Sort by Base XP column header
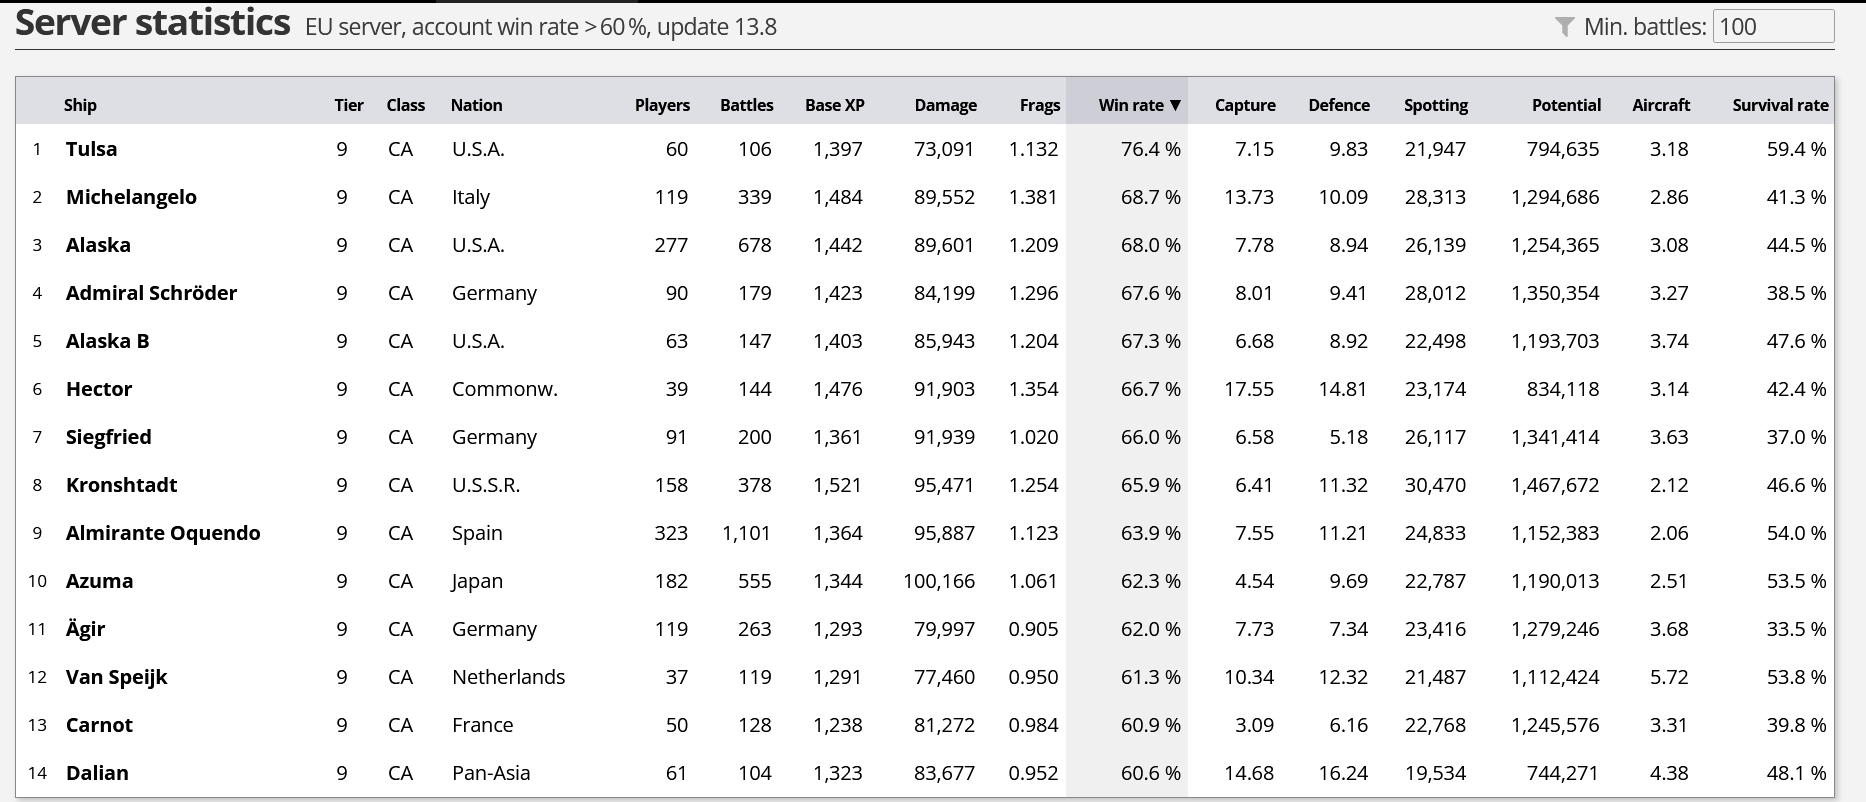 [x=835, y=105]
